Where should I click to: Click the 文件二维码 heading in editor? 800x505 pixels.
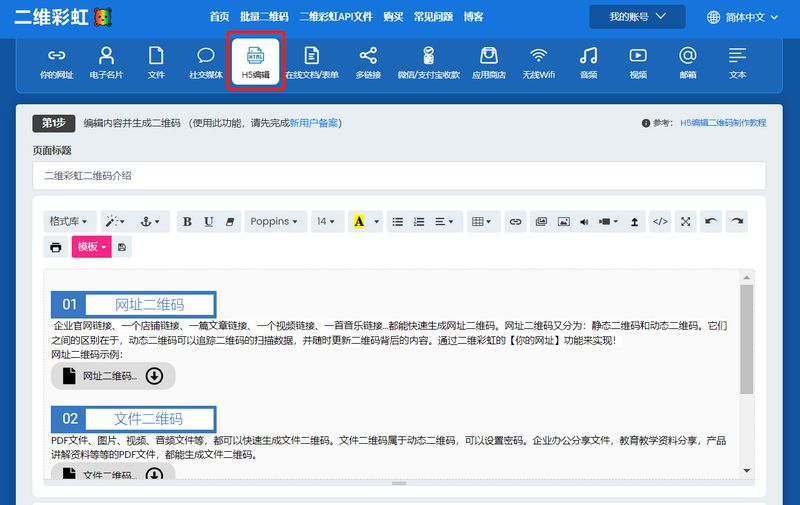click(148, 419)
